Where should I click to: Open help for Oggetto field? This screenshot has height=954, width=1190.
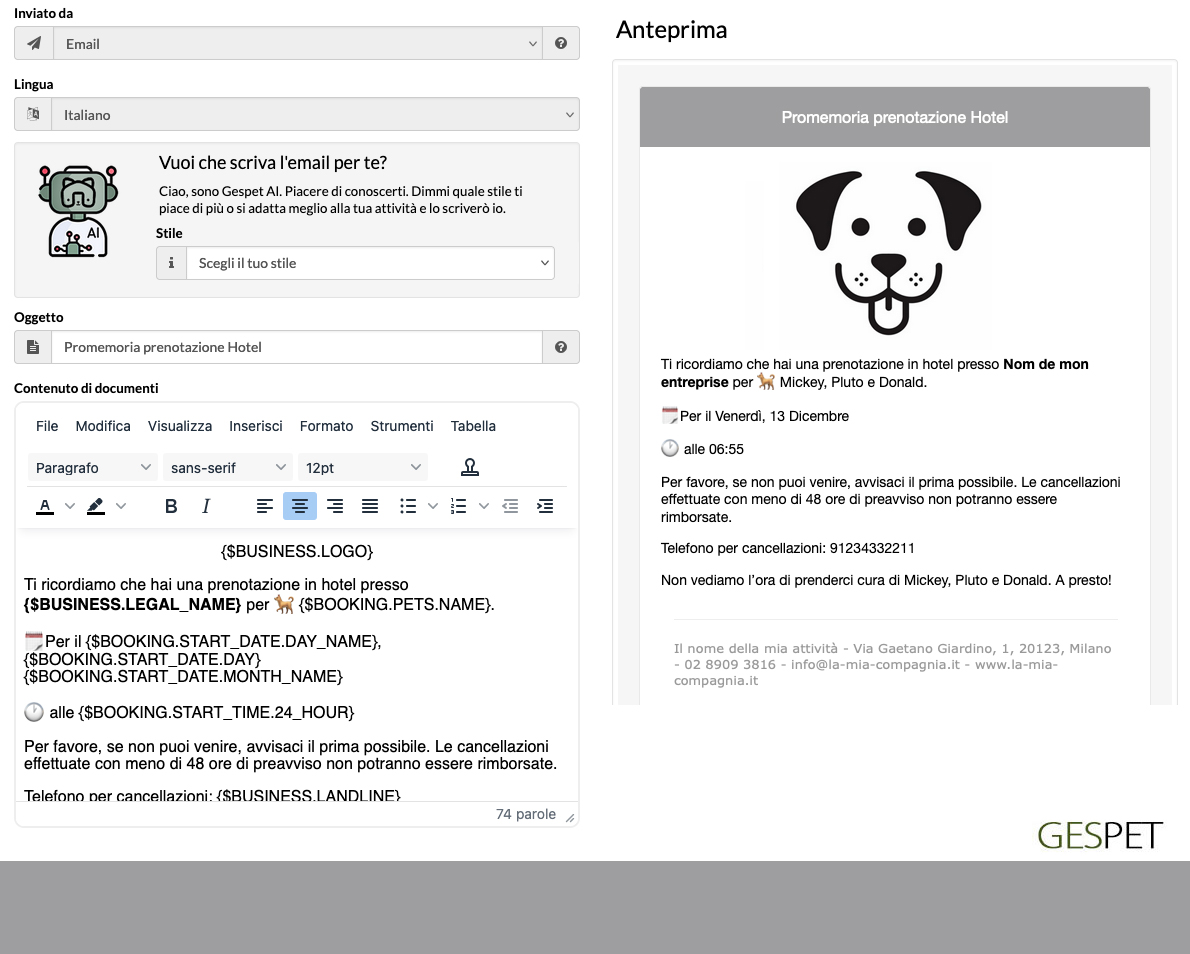point(561,347)
